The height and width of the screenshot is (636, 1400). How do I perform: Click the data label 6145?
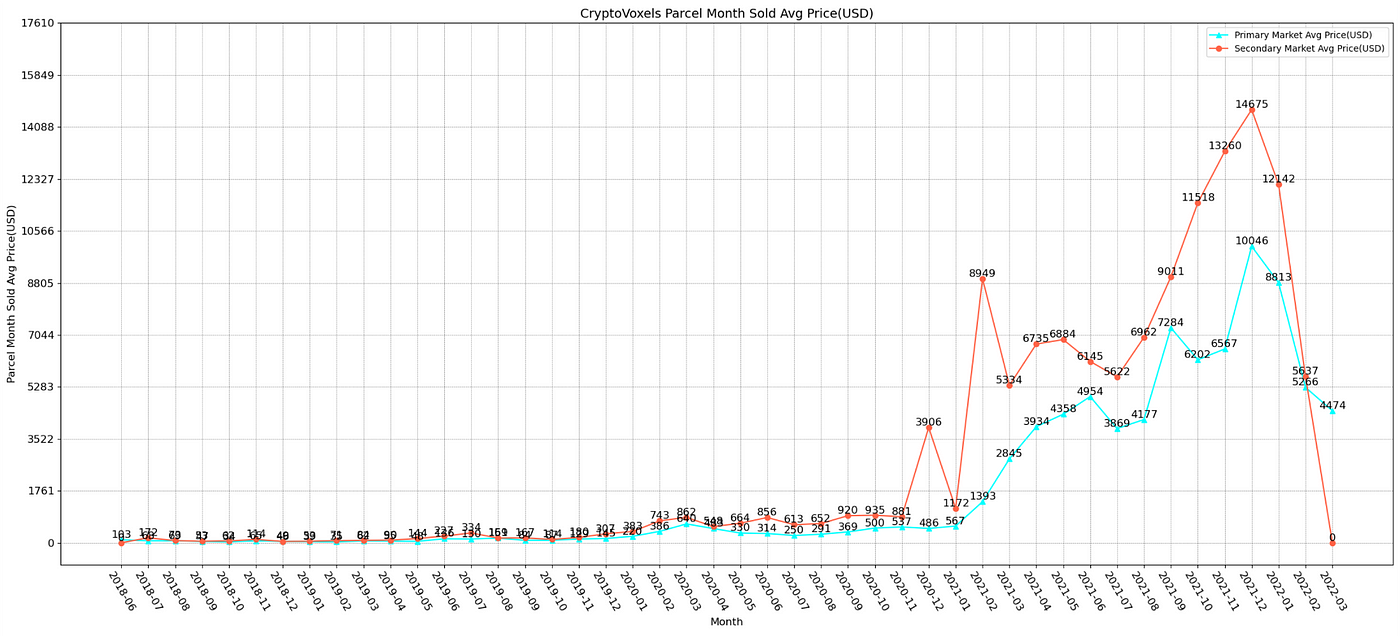pyautogui.click(x=1090, y=356)
